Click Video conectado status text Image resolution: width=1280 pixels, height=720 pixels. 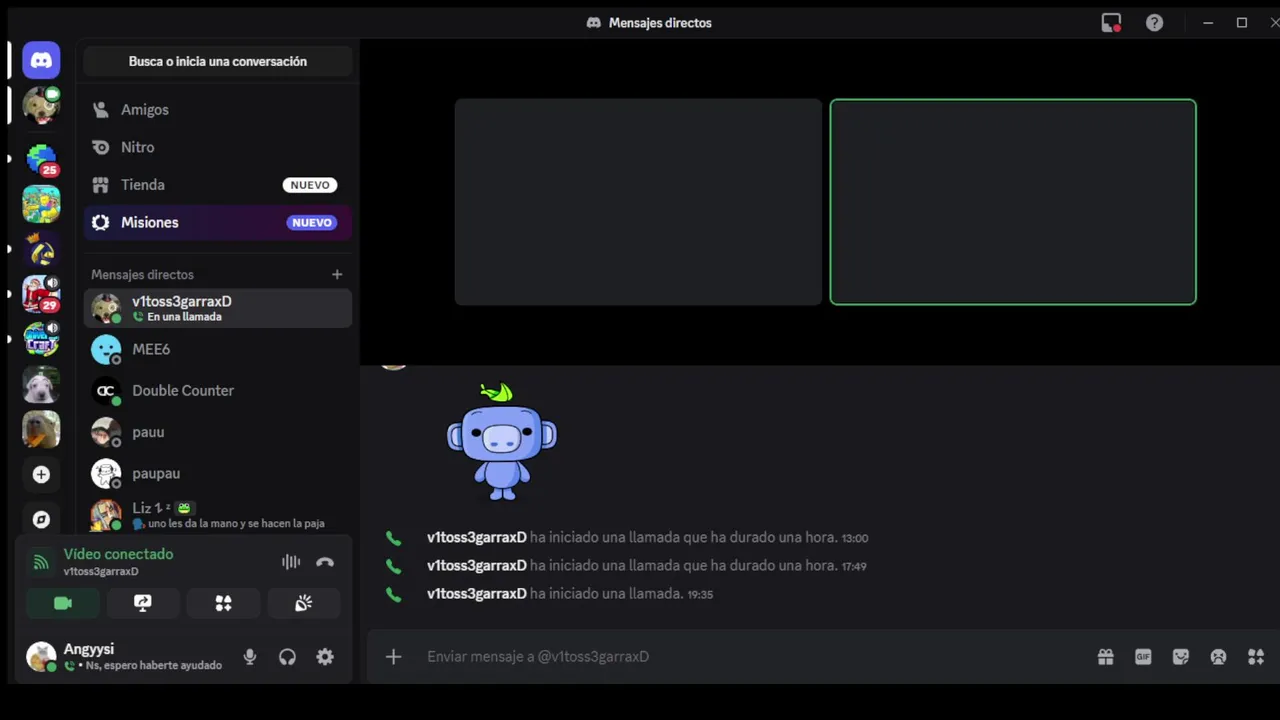pyautogui.click(x=118, y=554)
